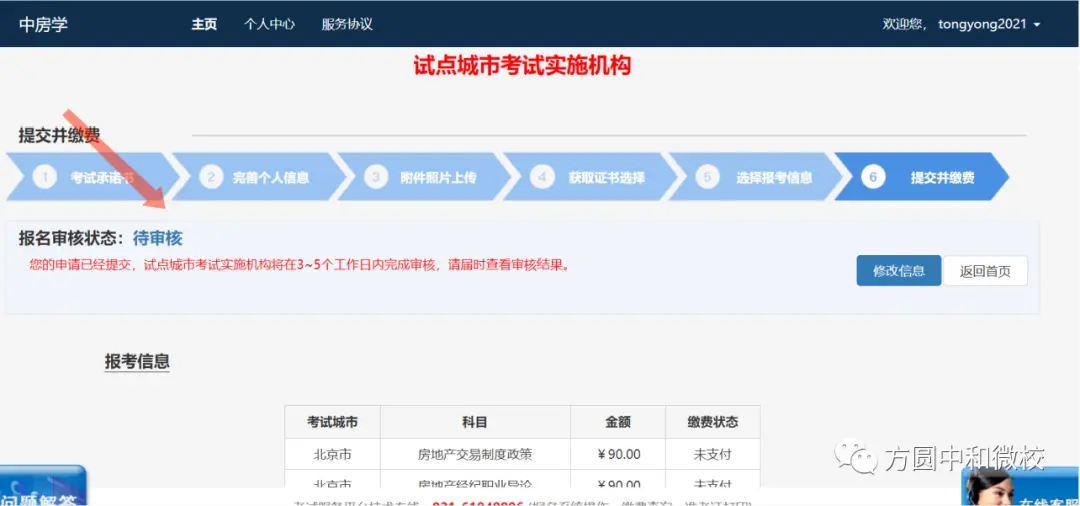Click step 4 circle icon 获取证书选择
1080x506 pixels.
(x=541, y=177)
